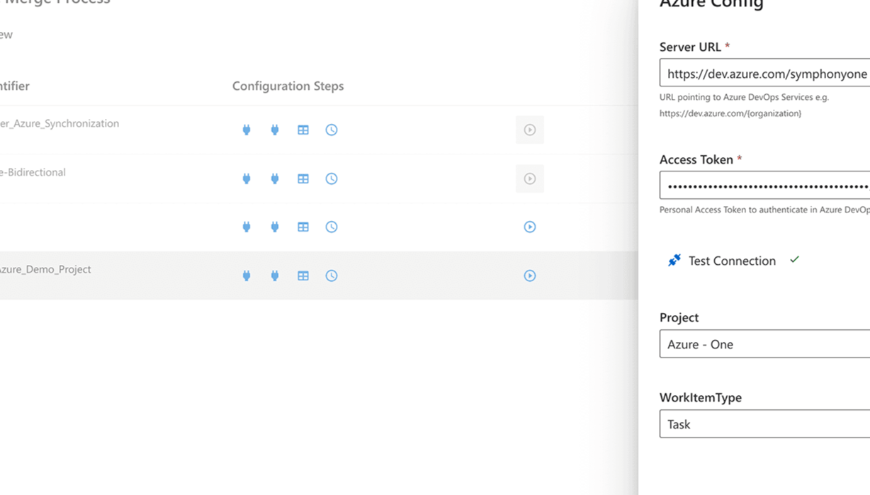Click into the Access Token field
The width and height of the screenshot is (870, 495).
pos(765,186)
